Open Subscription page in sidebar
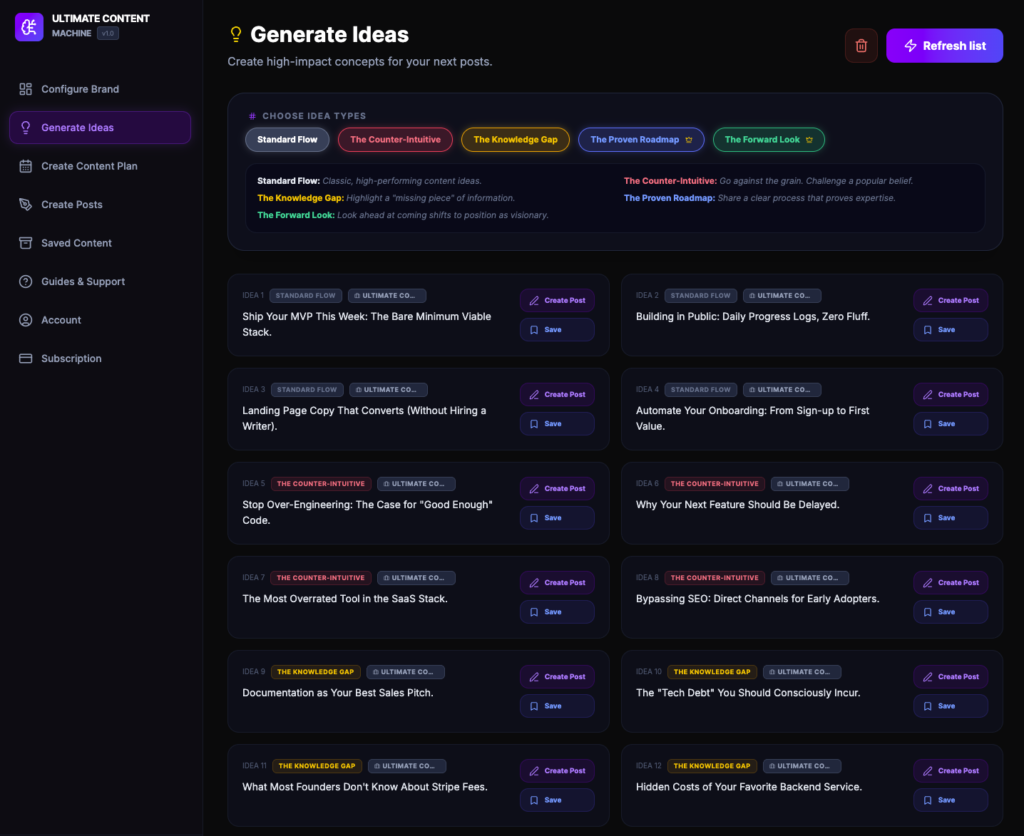Viewport: 1024px width, 836px height. coord(71,359)
